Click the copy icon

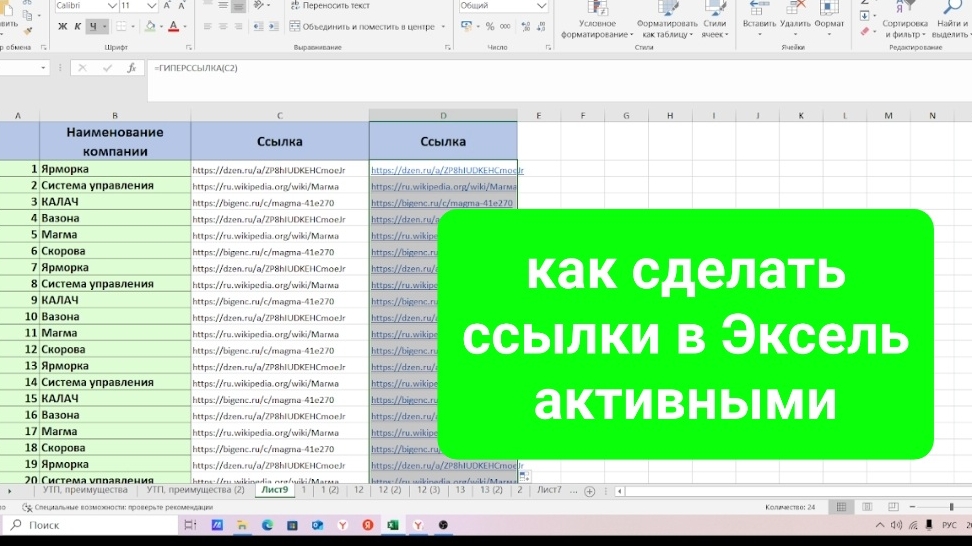pos(27,15)
